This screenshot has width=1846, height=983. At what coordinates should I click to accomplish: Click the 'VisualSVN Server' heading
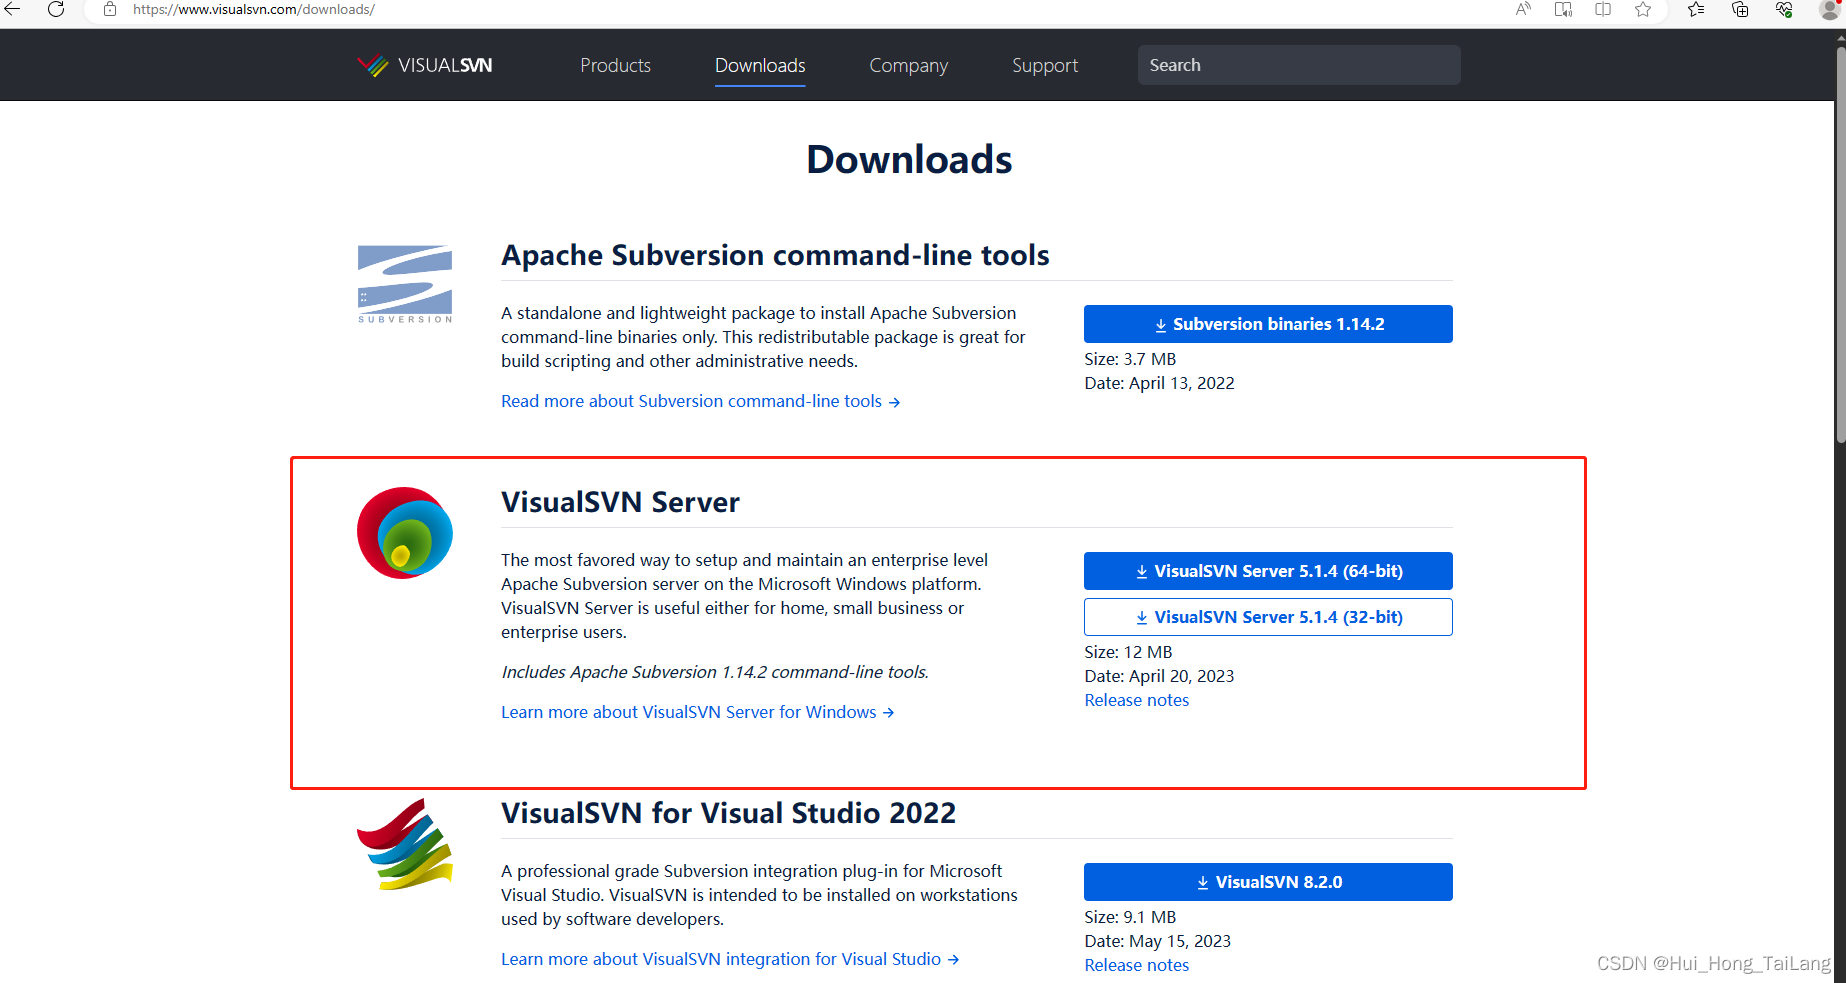(620, 502)
